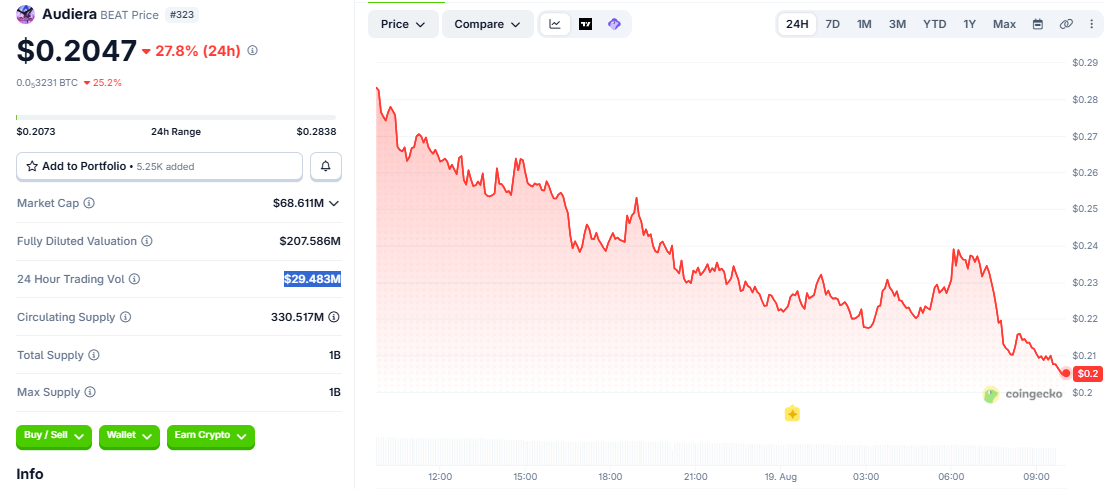
Task: Open the Price dropdown
Action: 403,24
